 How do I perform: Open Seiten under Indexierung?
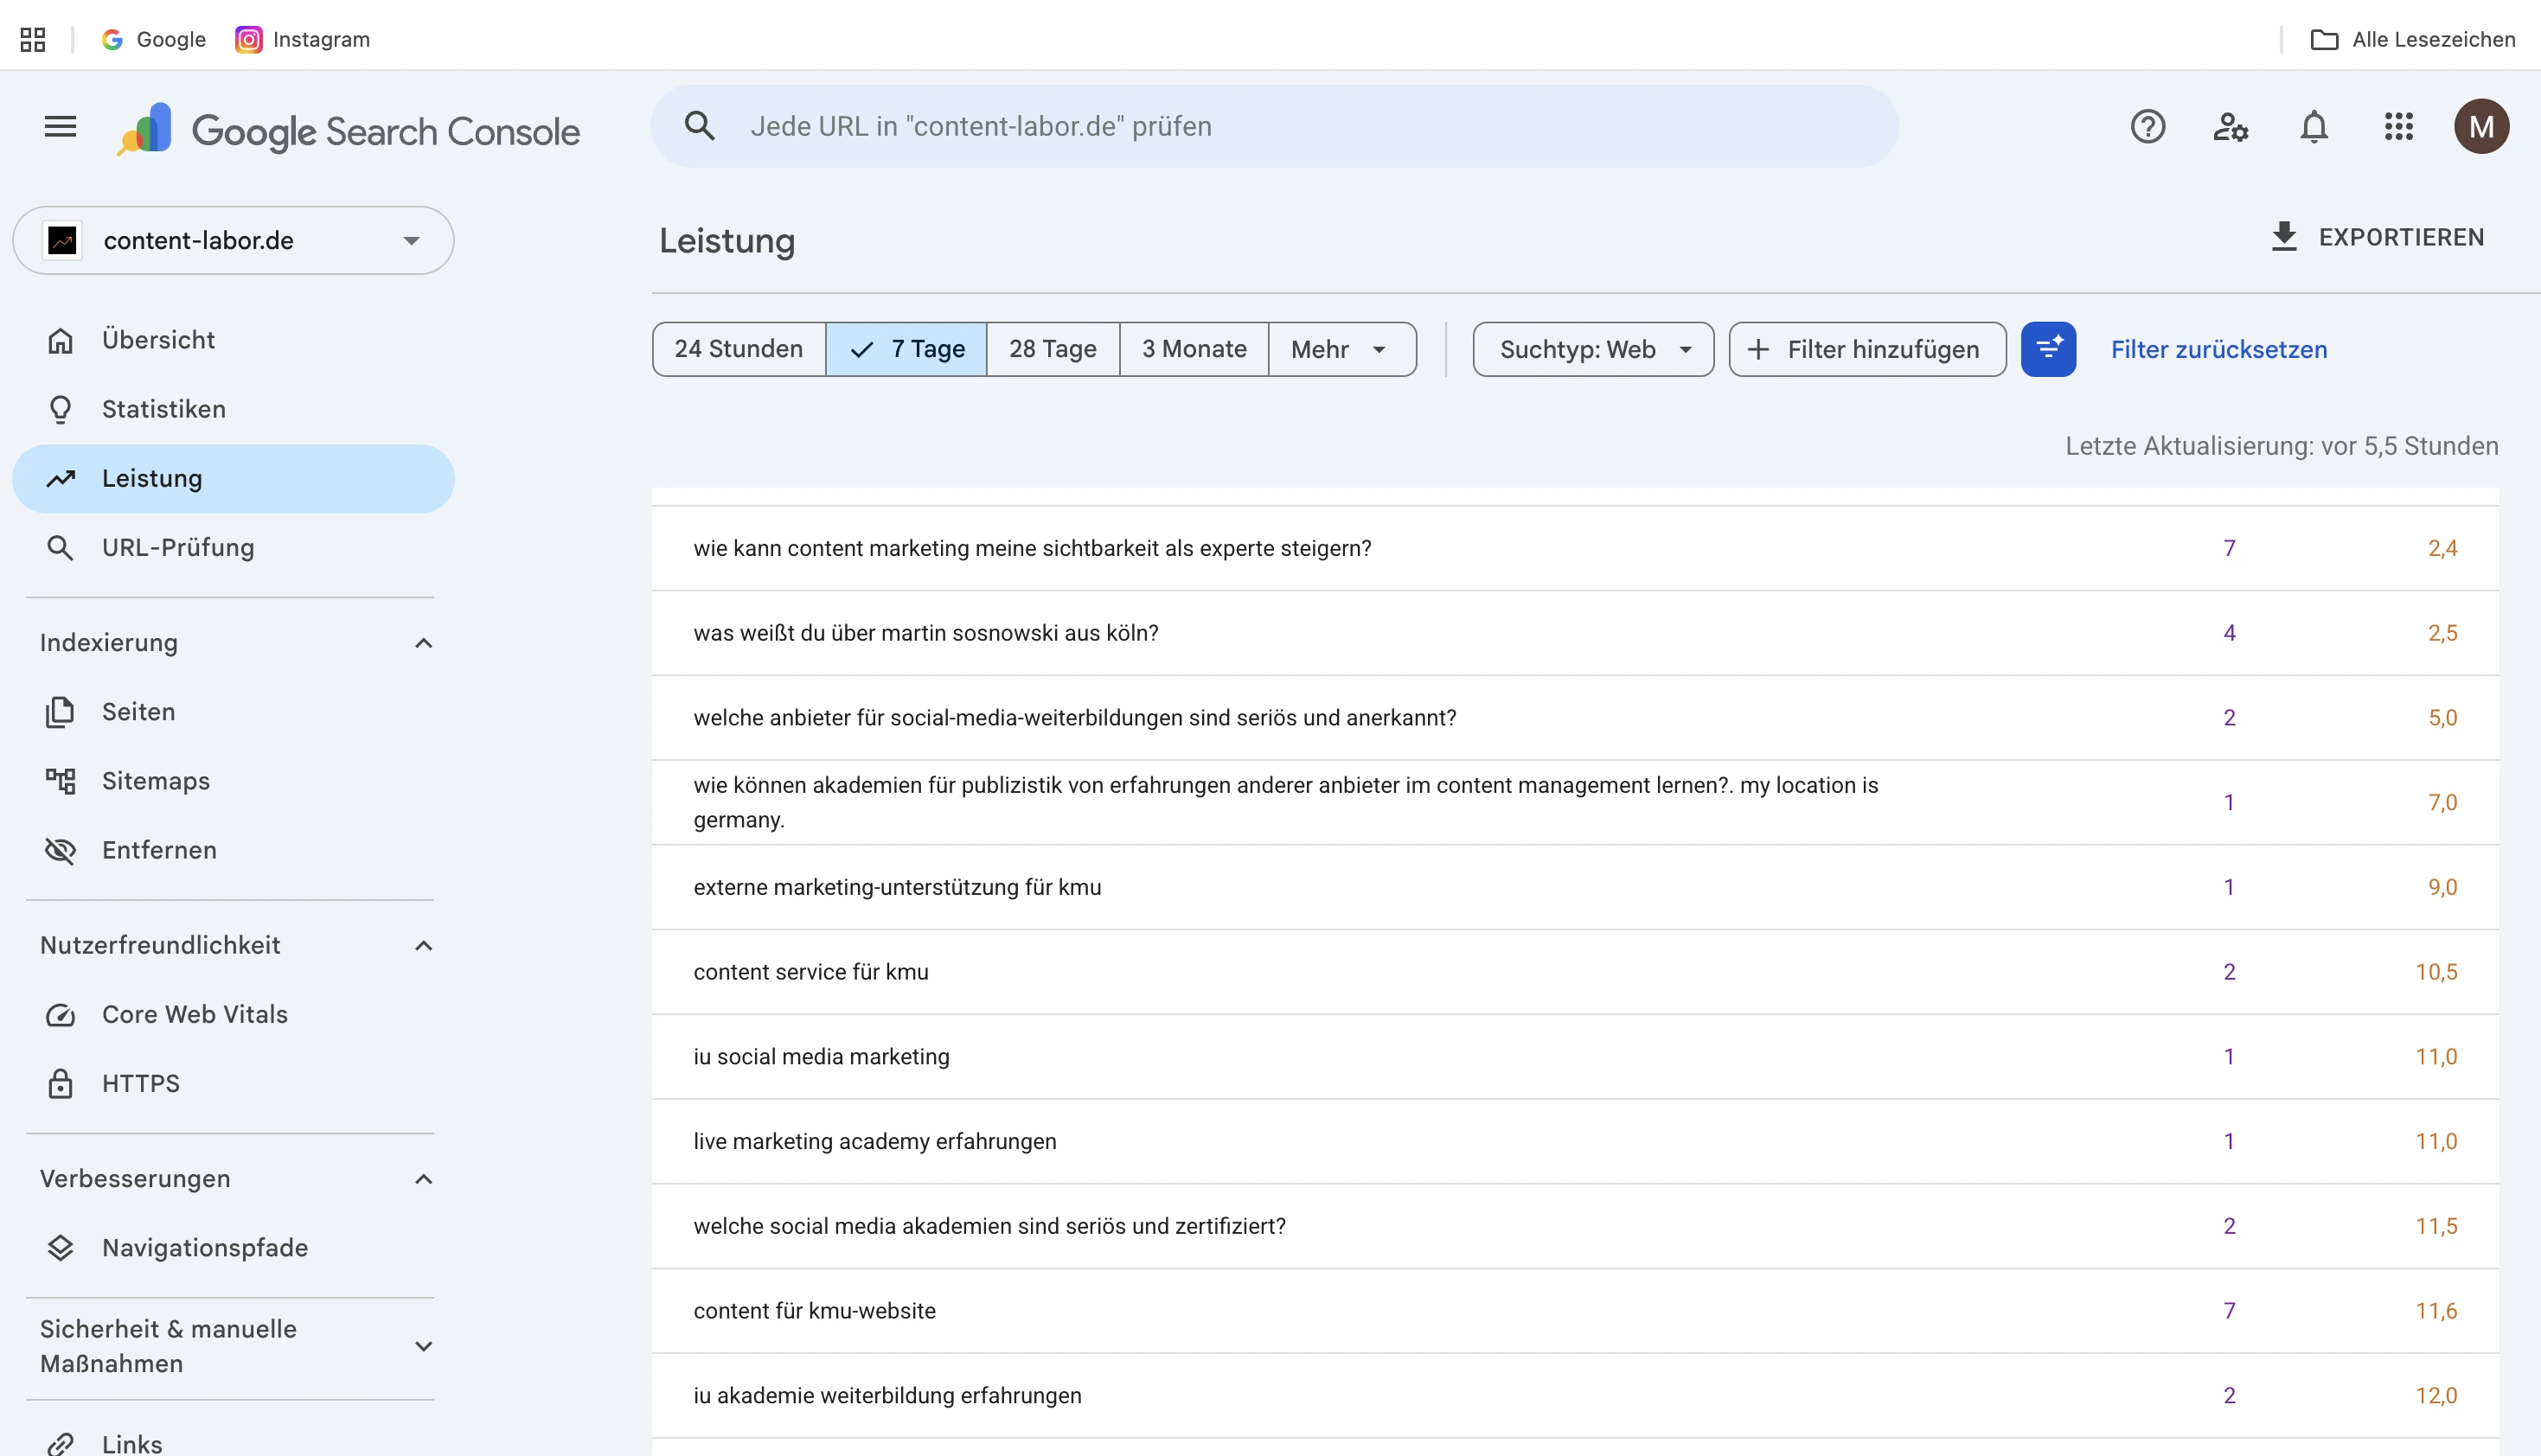coord(233,712)
